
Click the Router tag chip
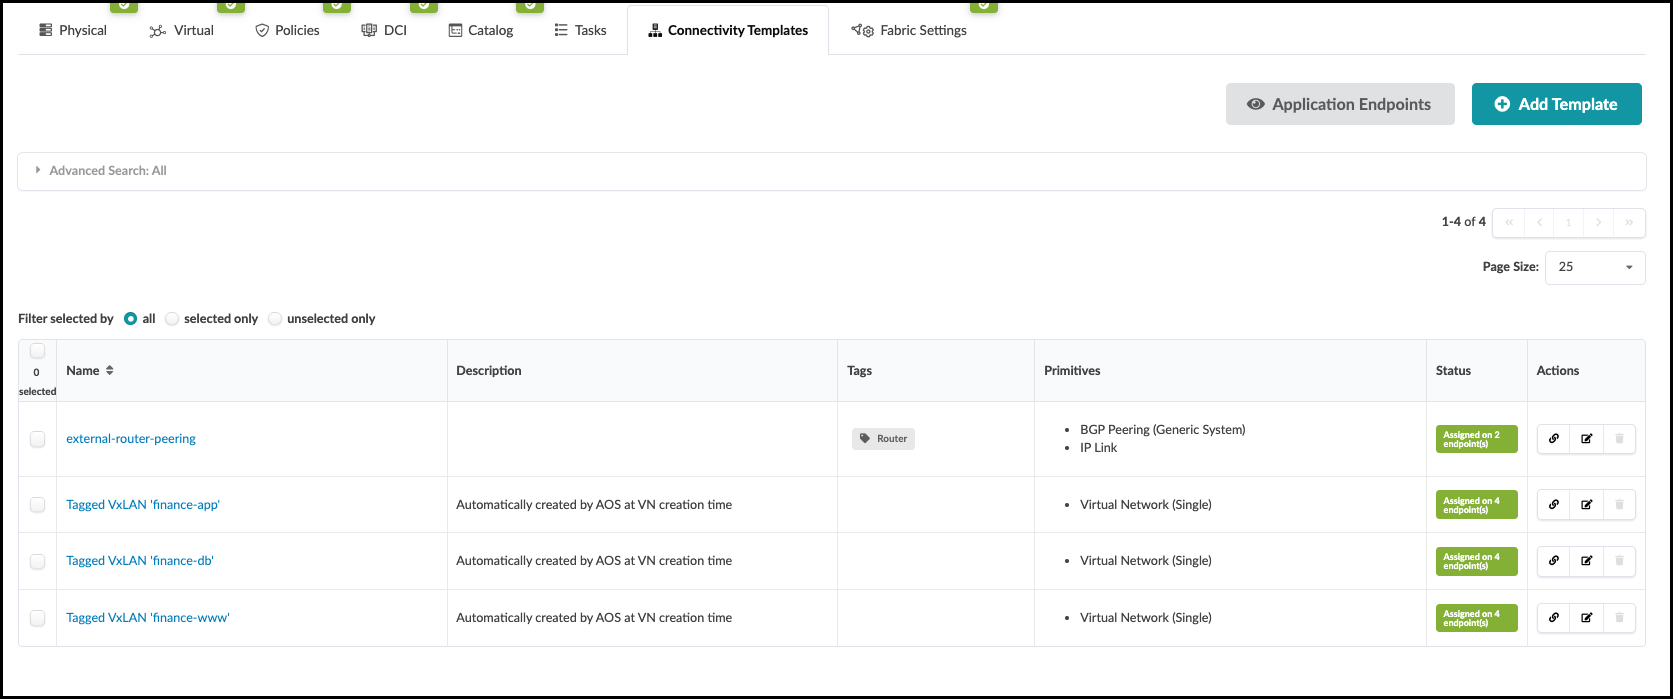pos(883,439)
